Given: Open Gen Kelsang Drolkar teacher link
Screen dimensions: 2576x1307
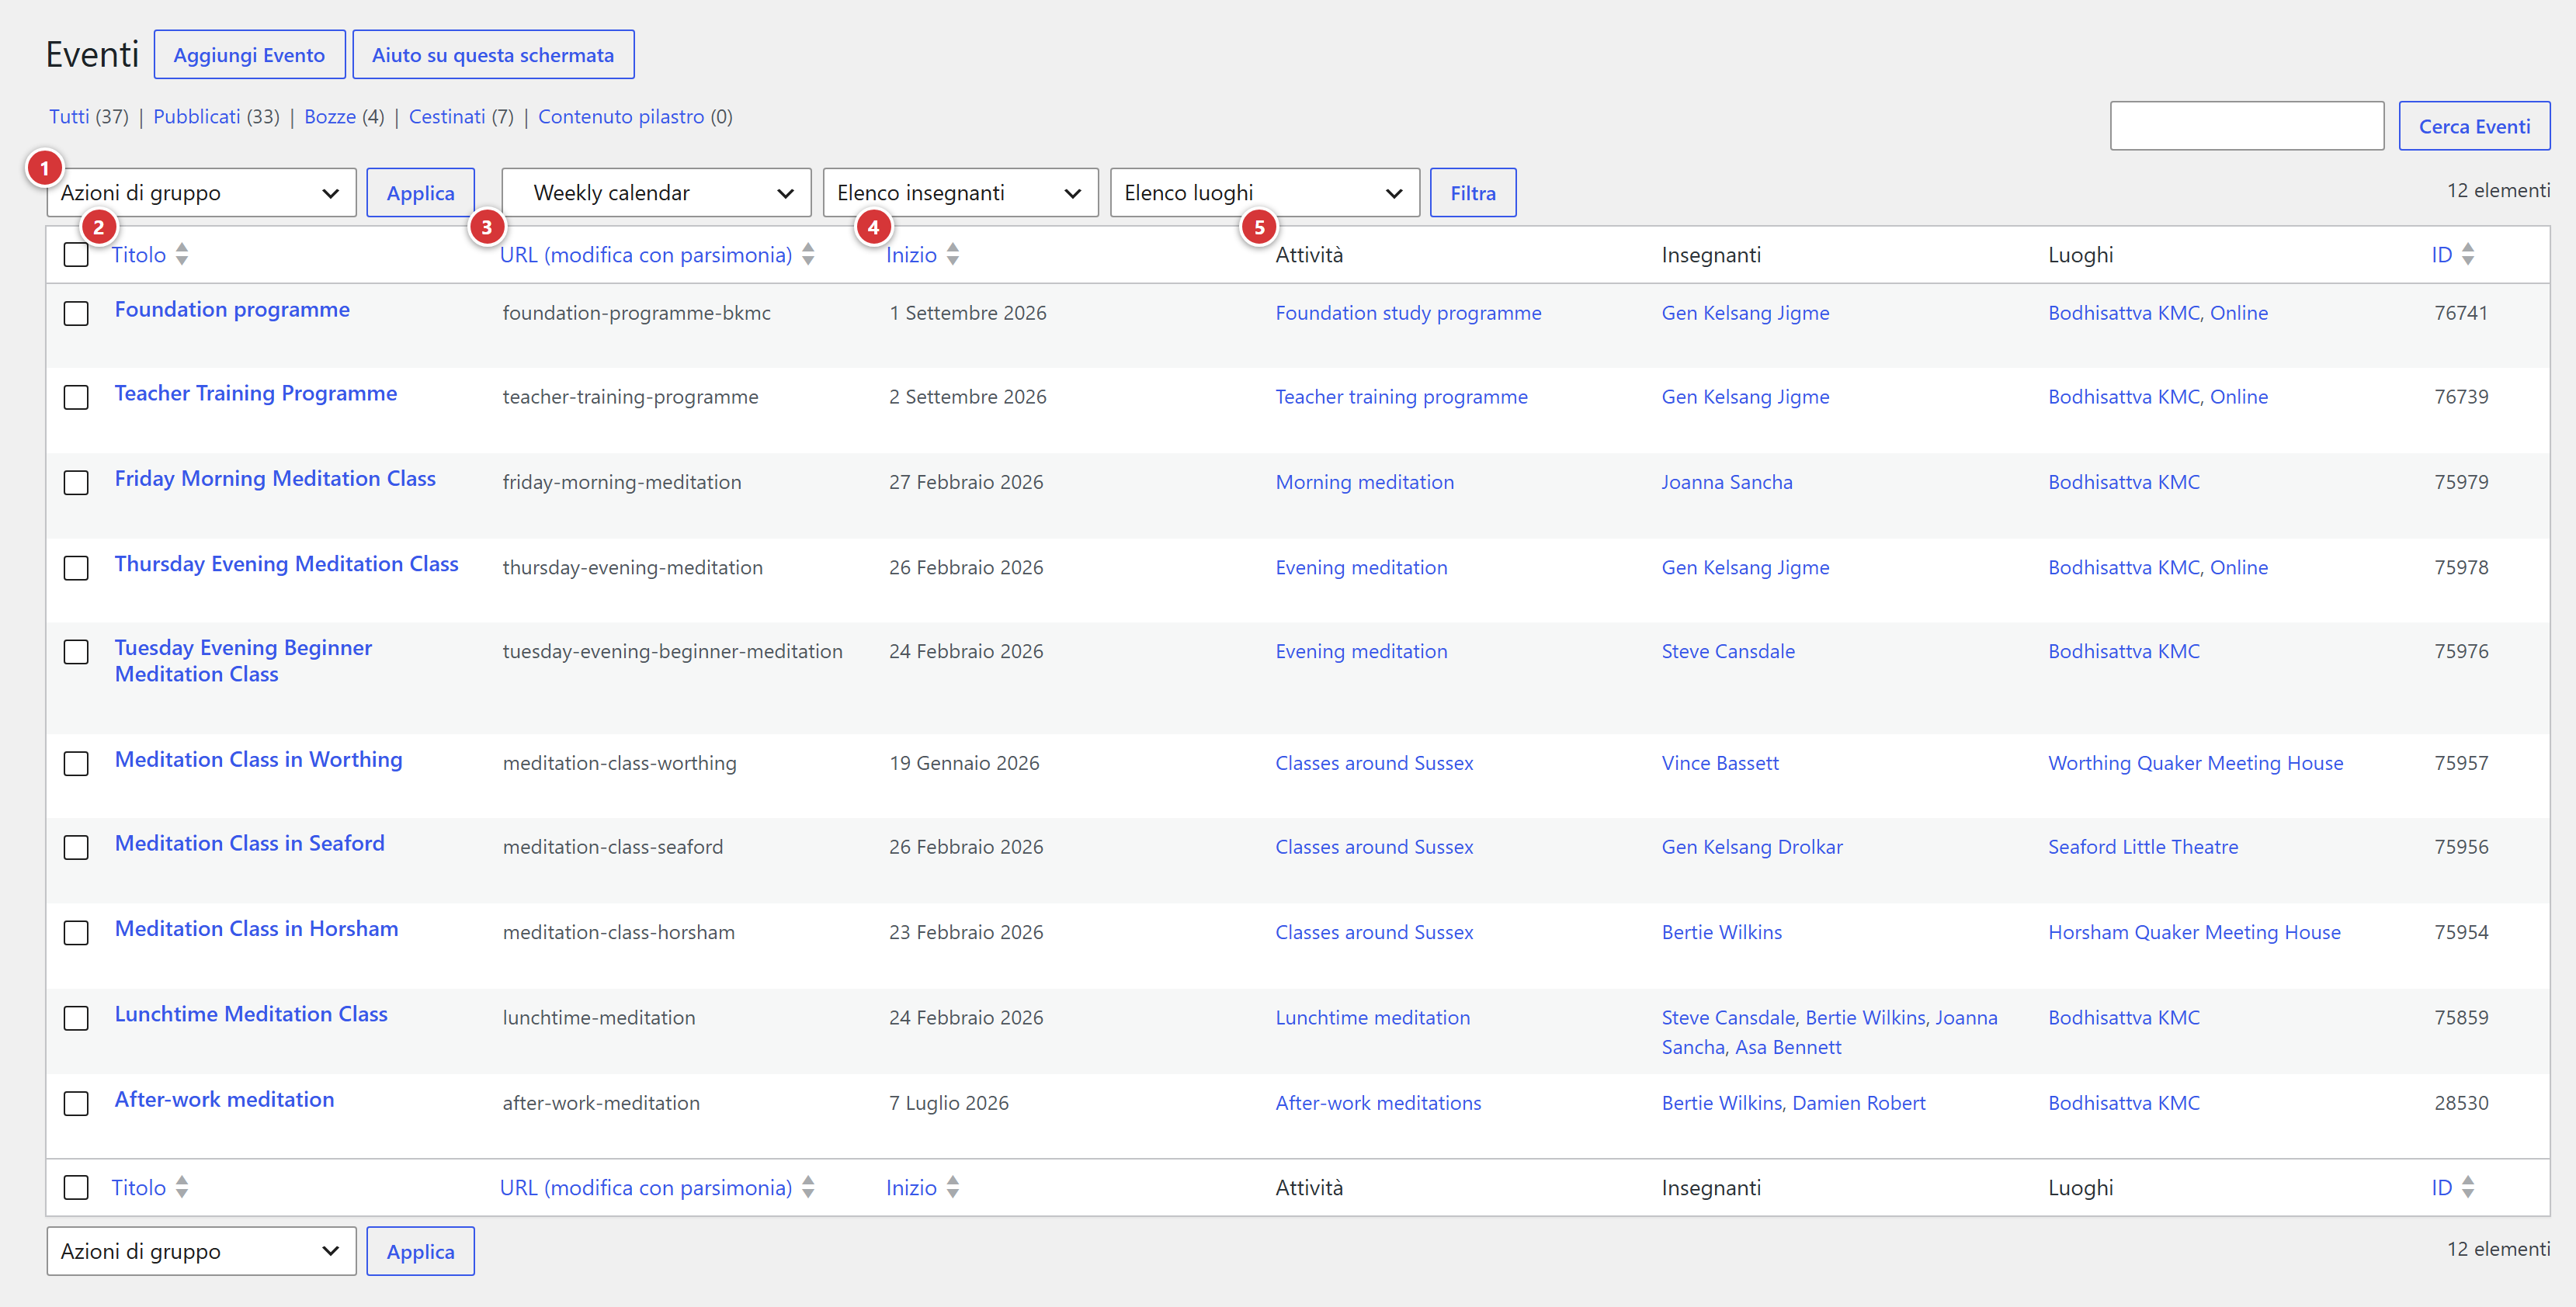Looking at the screenshot, I should tap(1751, 847).
